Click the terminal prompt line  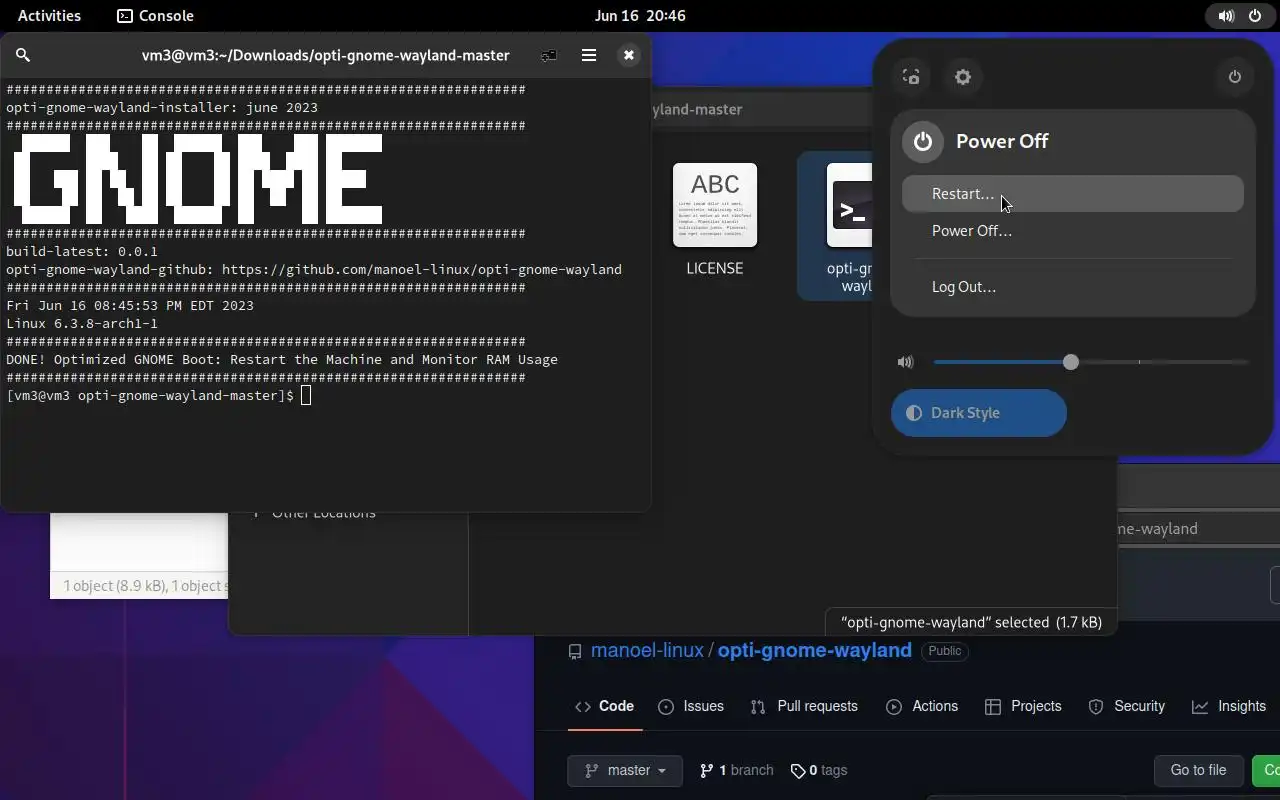[x=159, y=396]
